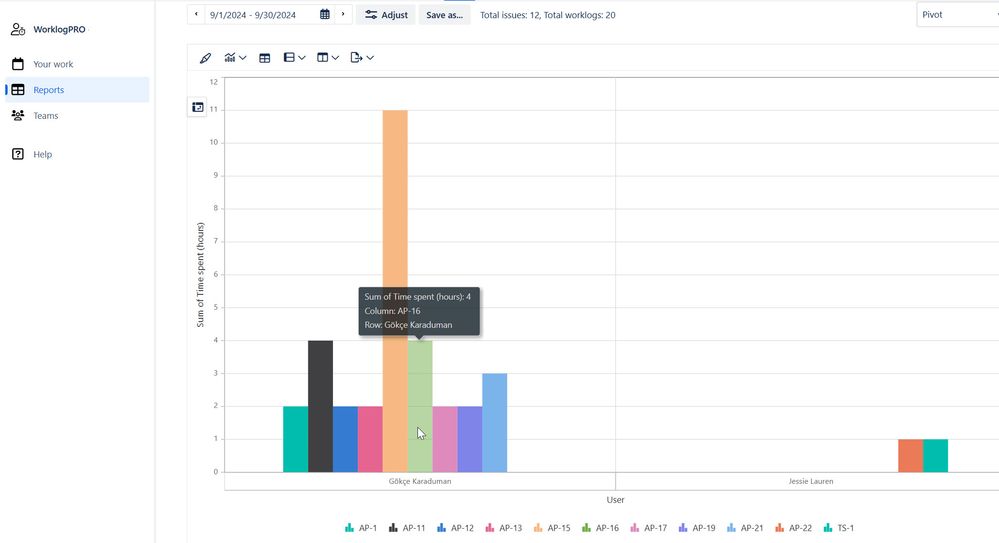This screenshot has width=999, height=543.
Task: Open the column layout options dropdown
Action: [x=327, y=58]
